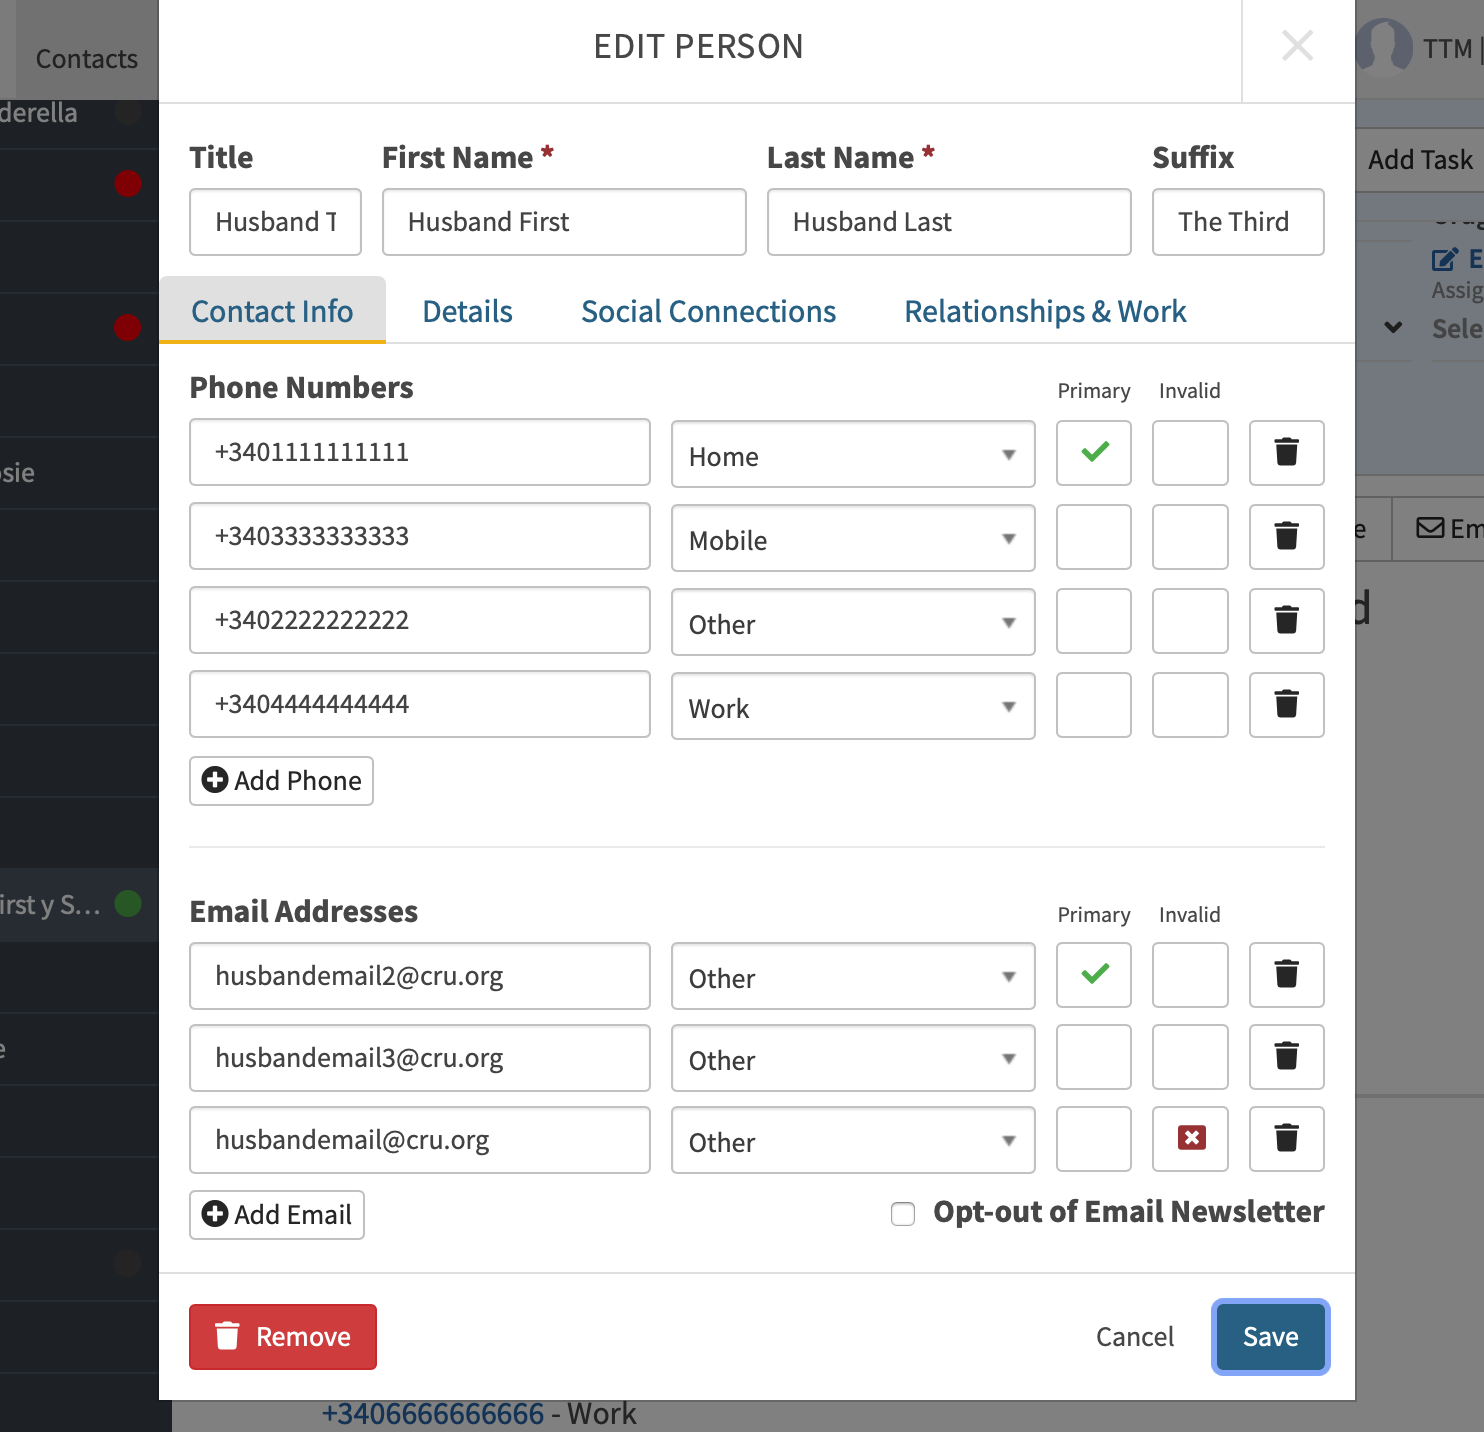Screen dimensions: 1484x1432
Task: Click the envelope Email icon in background page
Action: tap(1430, 528)
